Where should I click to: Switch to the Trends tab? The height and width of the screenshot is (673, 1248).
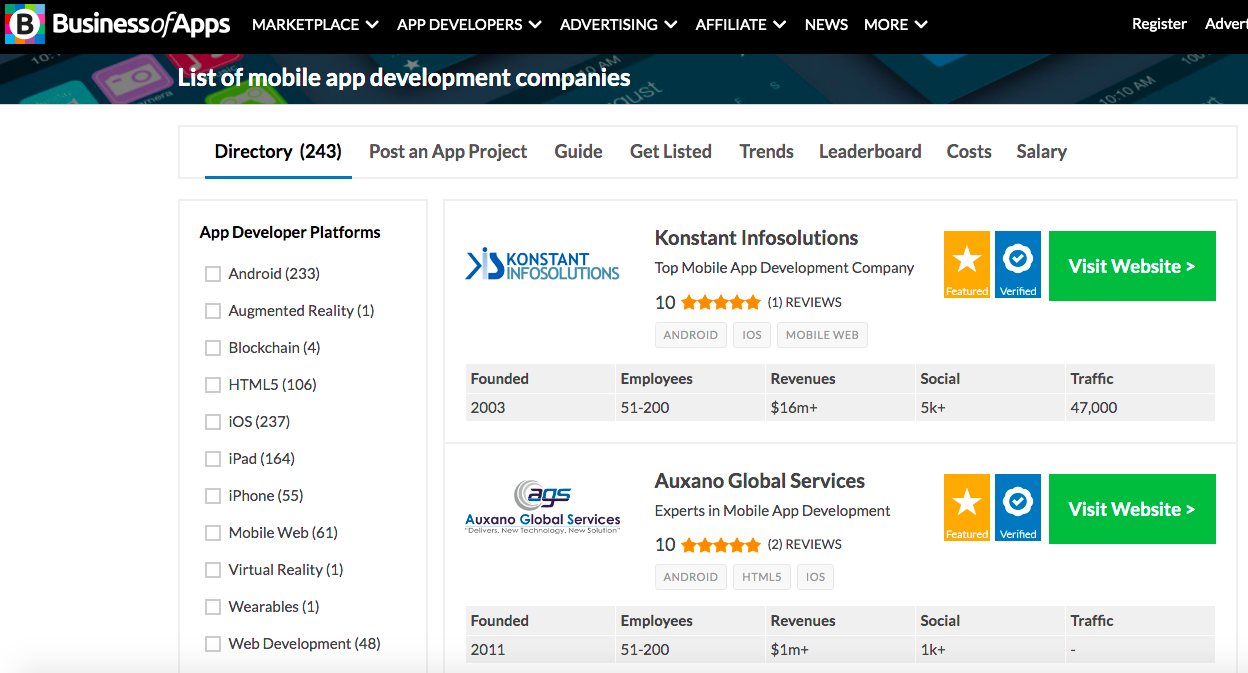(766, 152)
